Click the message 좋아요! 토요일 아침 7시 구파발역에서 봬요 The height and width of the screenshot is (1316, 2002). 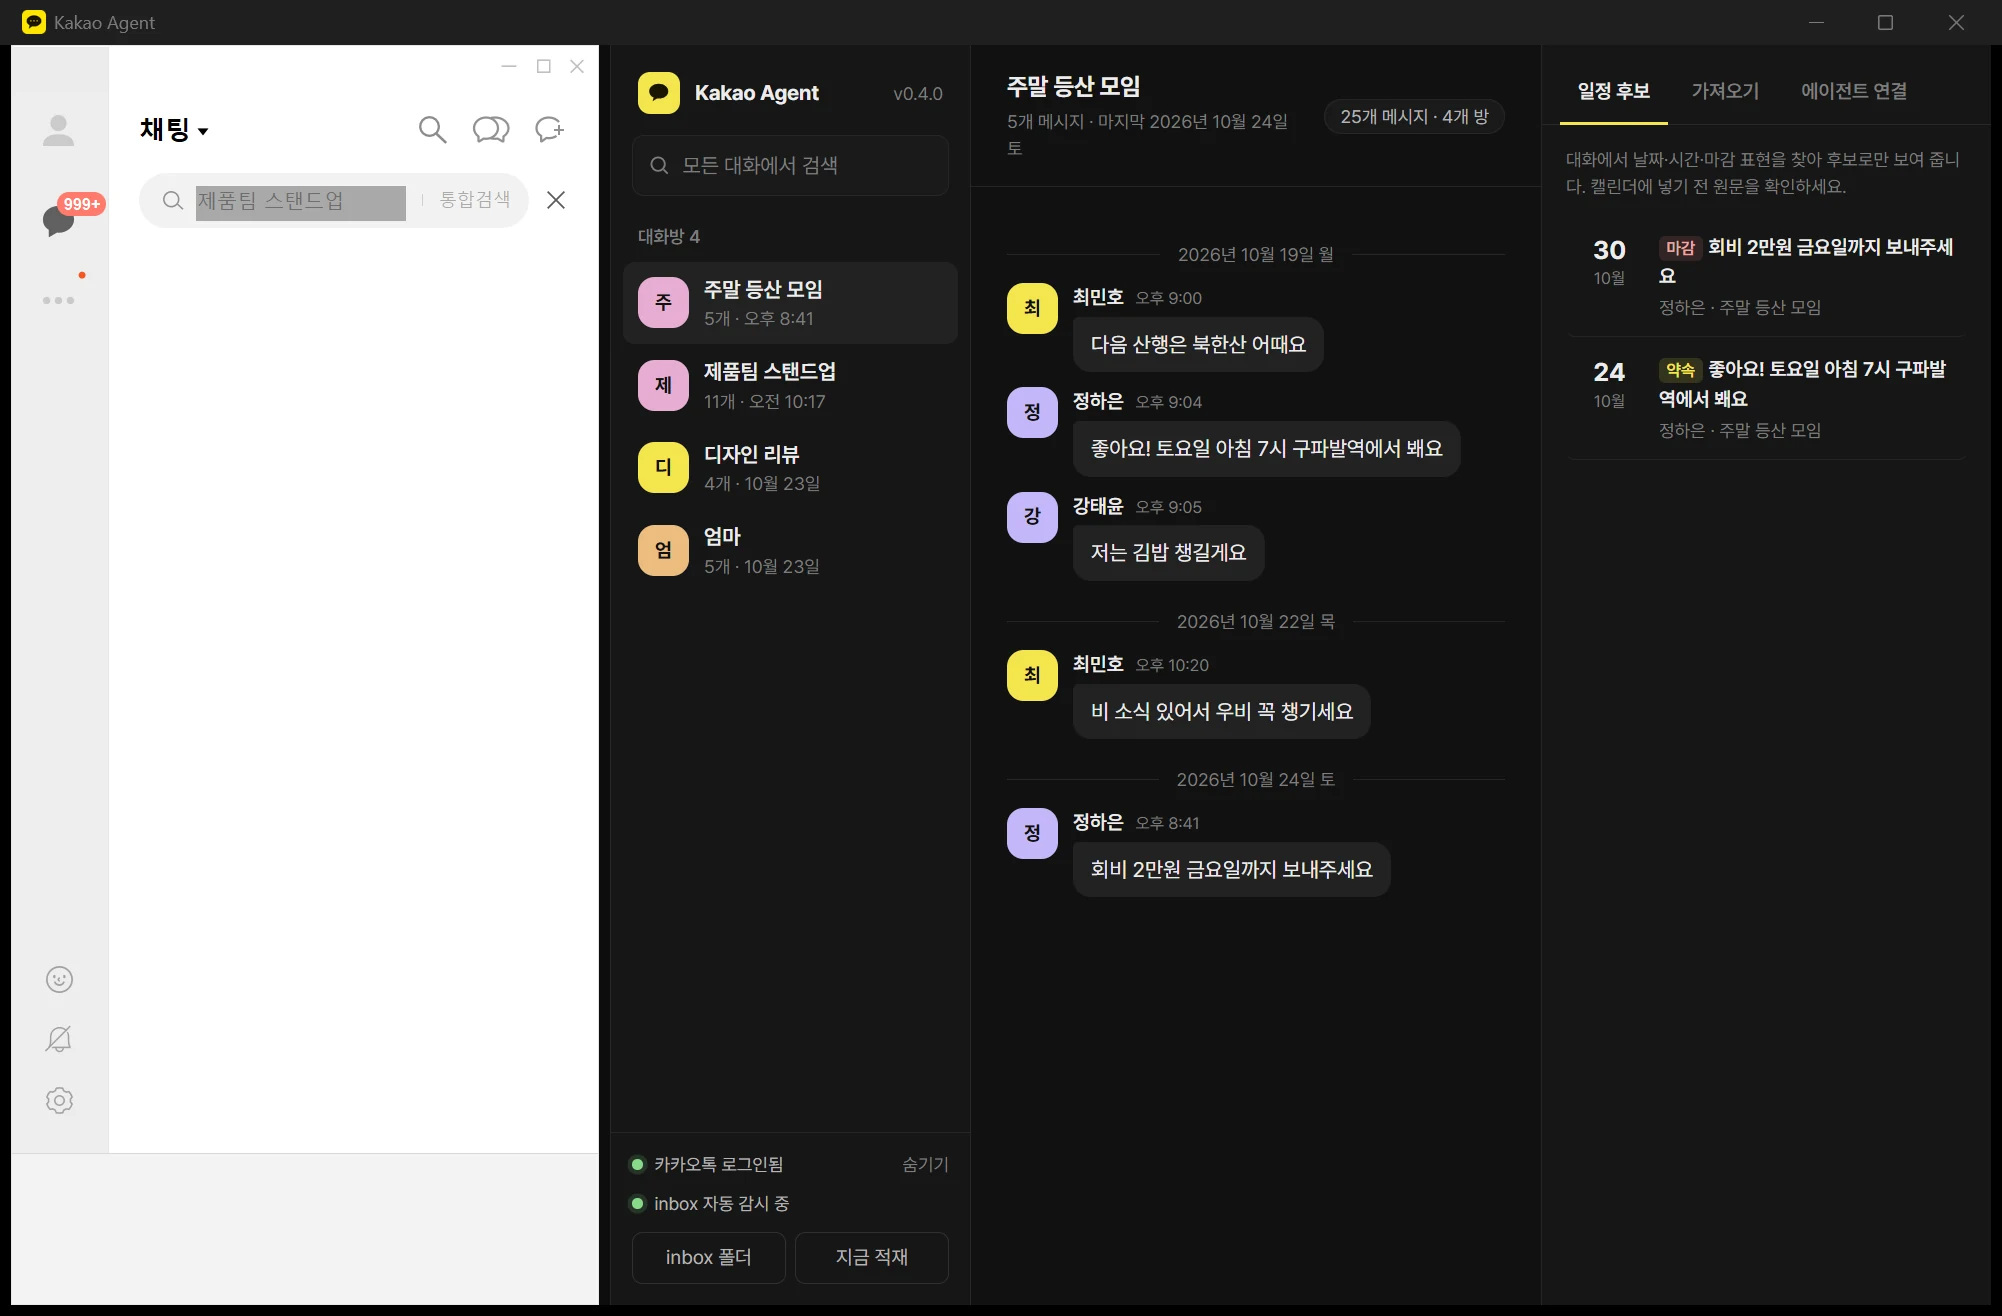click(x=1266, y=449)
